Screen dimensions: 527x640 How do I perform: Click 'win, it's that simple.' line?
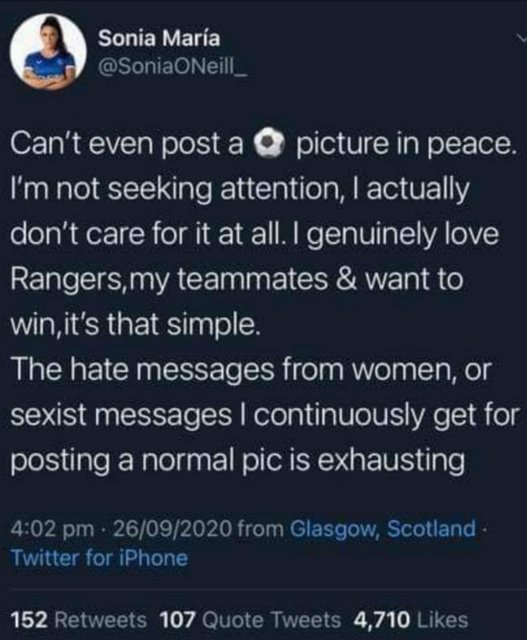pos(135,325)
